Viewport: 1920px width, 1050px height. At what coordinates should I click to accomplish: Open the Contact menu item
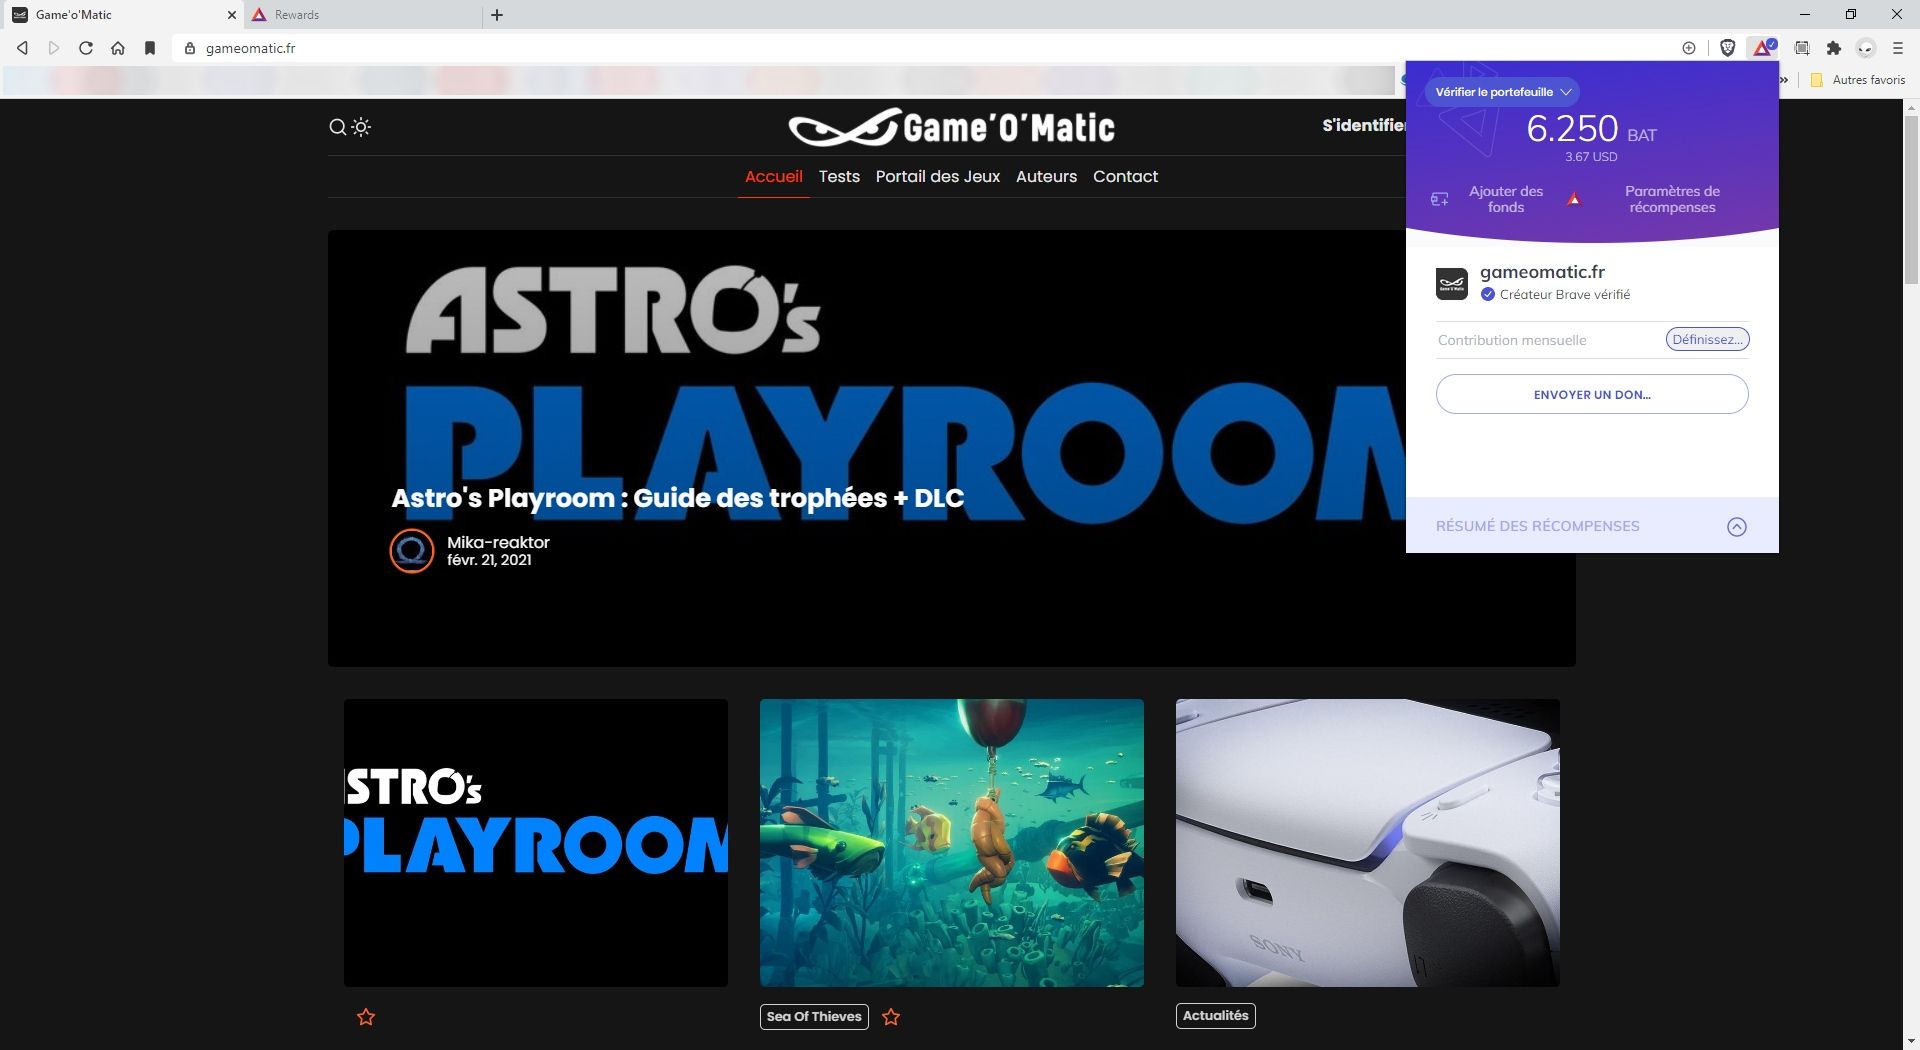[x=1125, y=176]
